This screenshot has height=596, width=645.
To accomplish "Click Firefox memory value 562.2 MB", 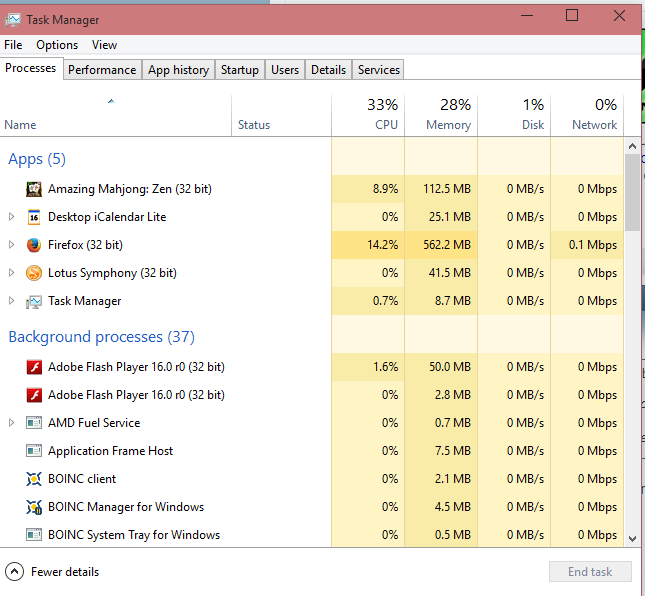I will click(447, 245).
